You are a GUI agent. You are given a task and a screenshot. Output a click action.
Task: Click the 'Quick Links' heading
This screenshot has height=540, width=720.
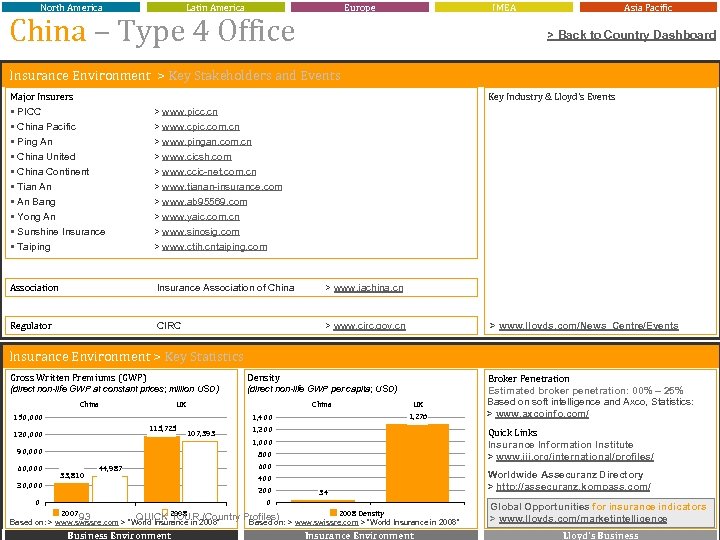pos(512,433)
